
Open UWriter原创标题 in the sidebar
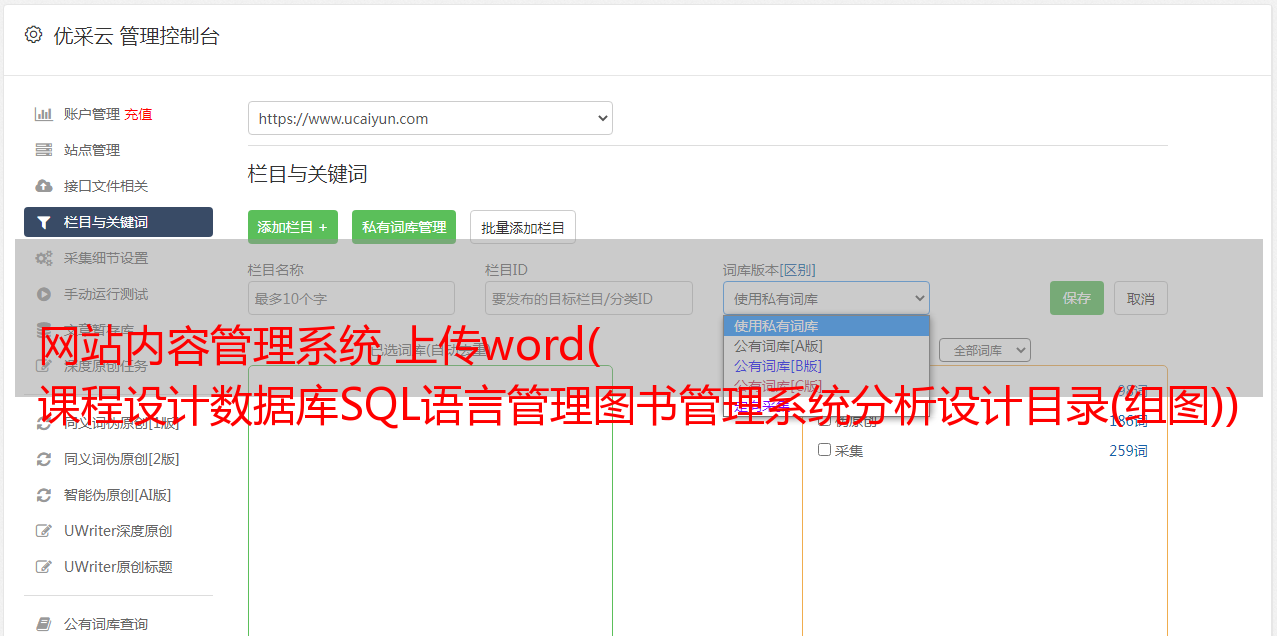[x=118, y=567]
